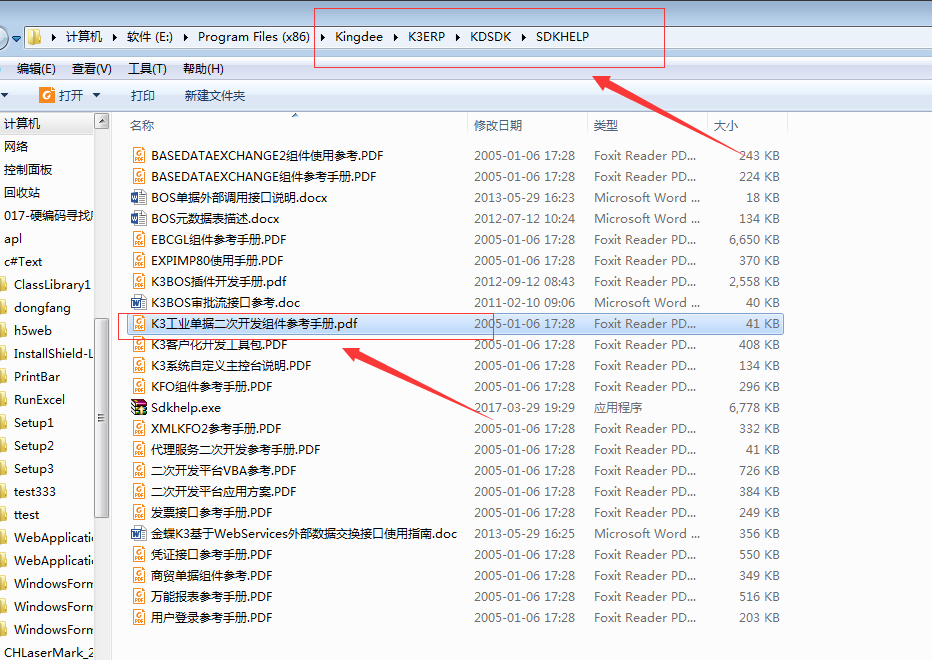The image size is (932, 660).
Task: Select 控制面板 in navigation pane
Action: [27, 169]
